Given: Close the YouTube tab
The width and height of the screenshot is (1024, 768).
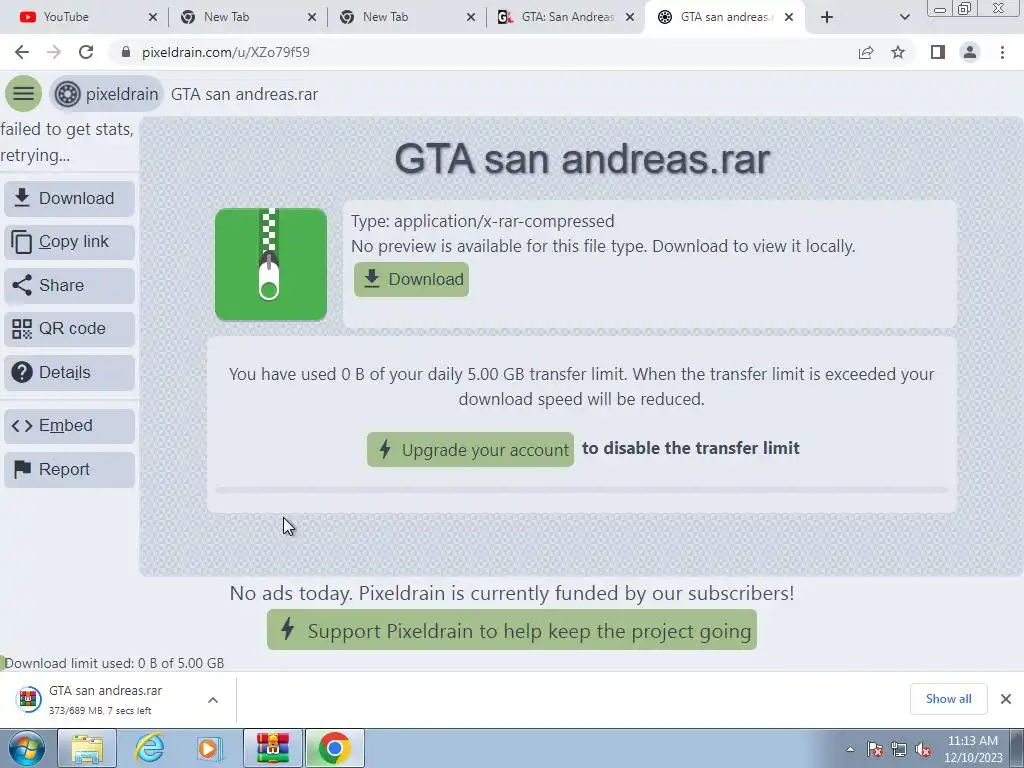Looking at the screenshot, I should 153,17.
